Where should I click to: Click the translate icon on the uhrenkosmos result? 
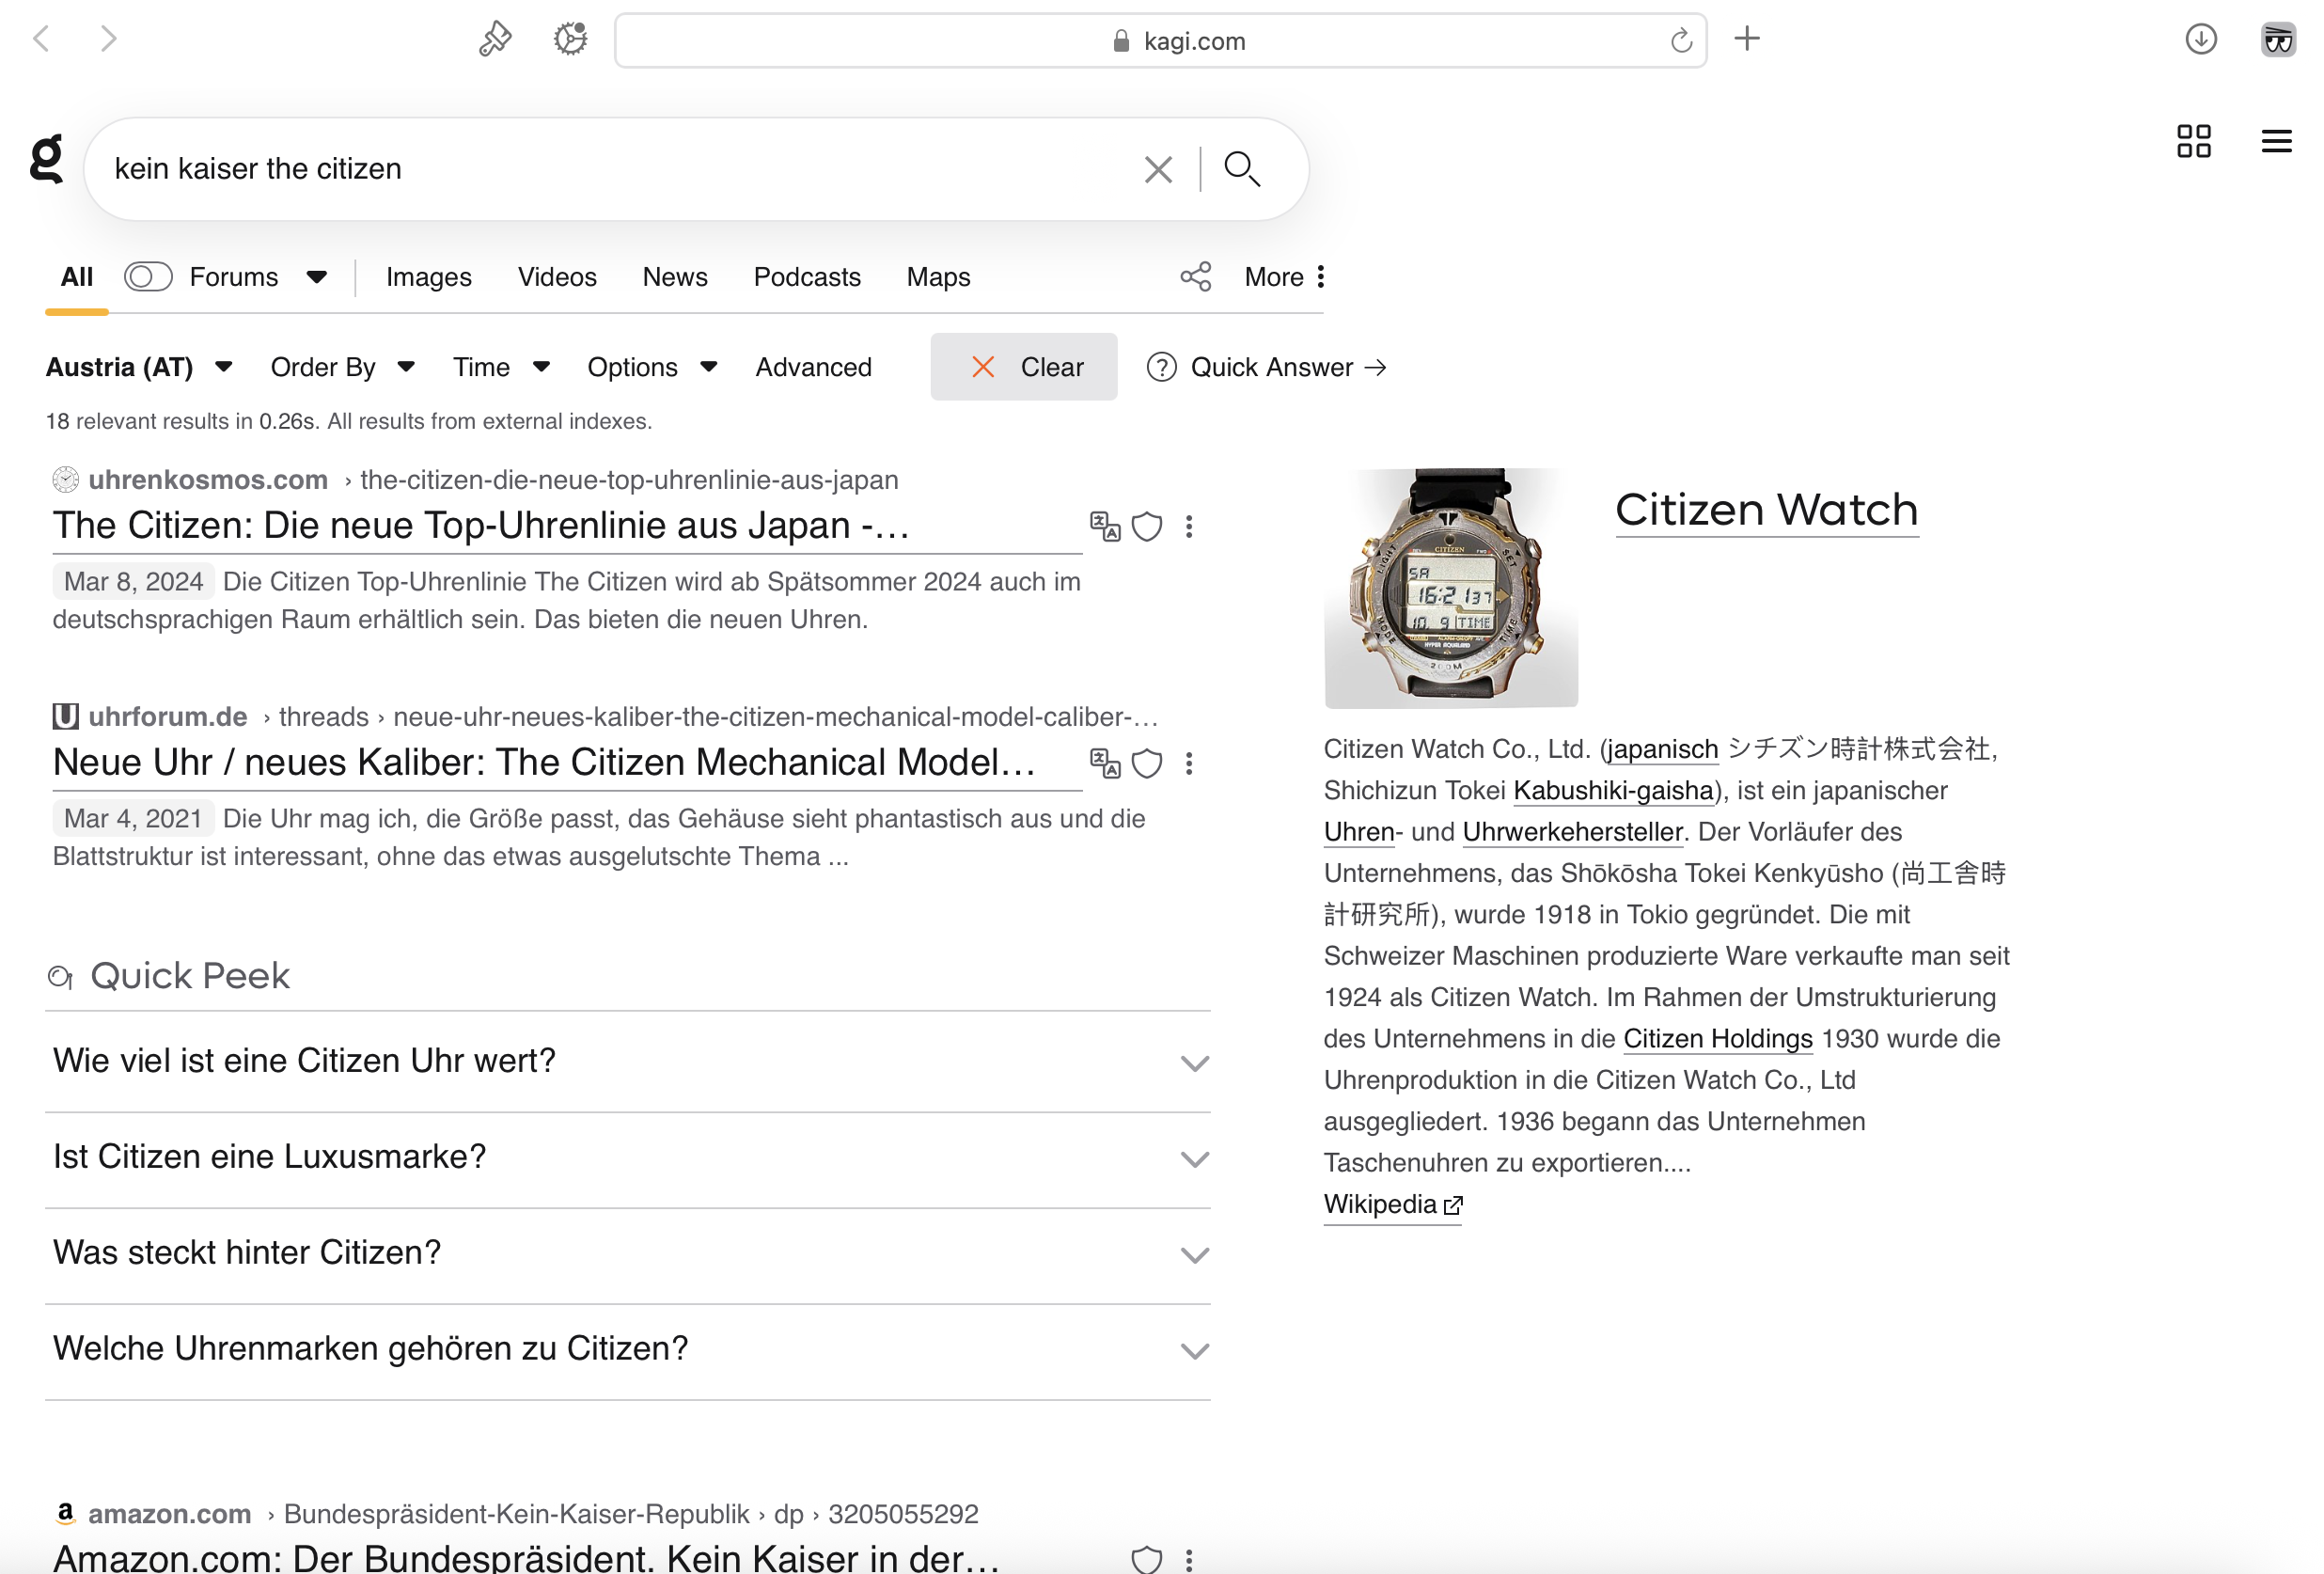tap(1104, 526)
